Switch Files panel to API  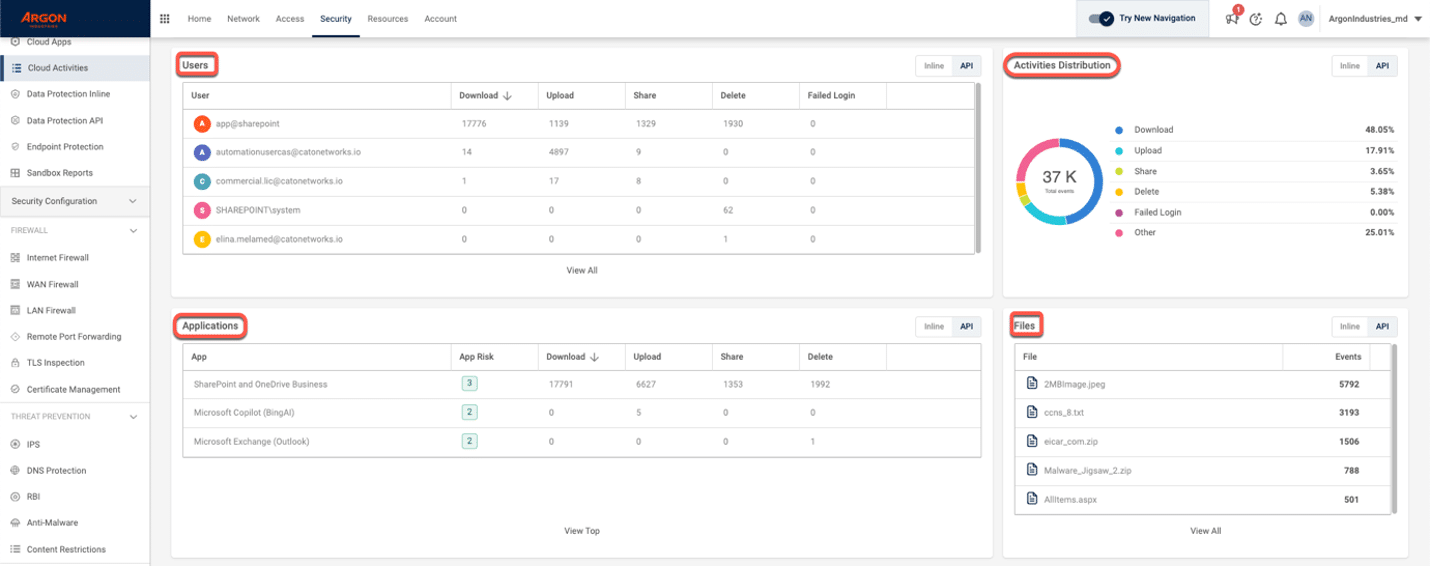pos(1382,327)
